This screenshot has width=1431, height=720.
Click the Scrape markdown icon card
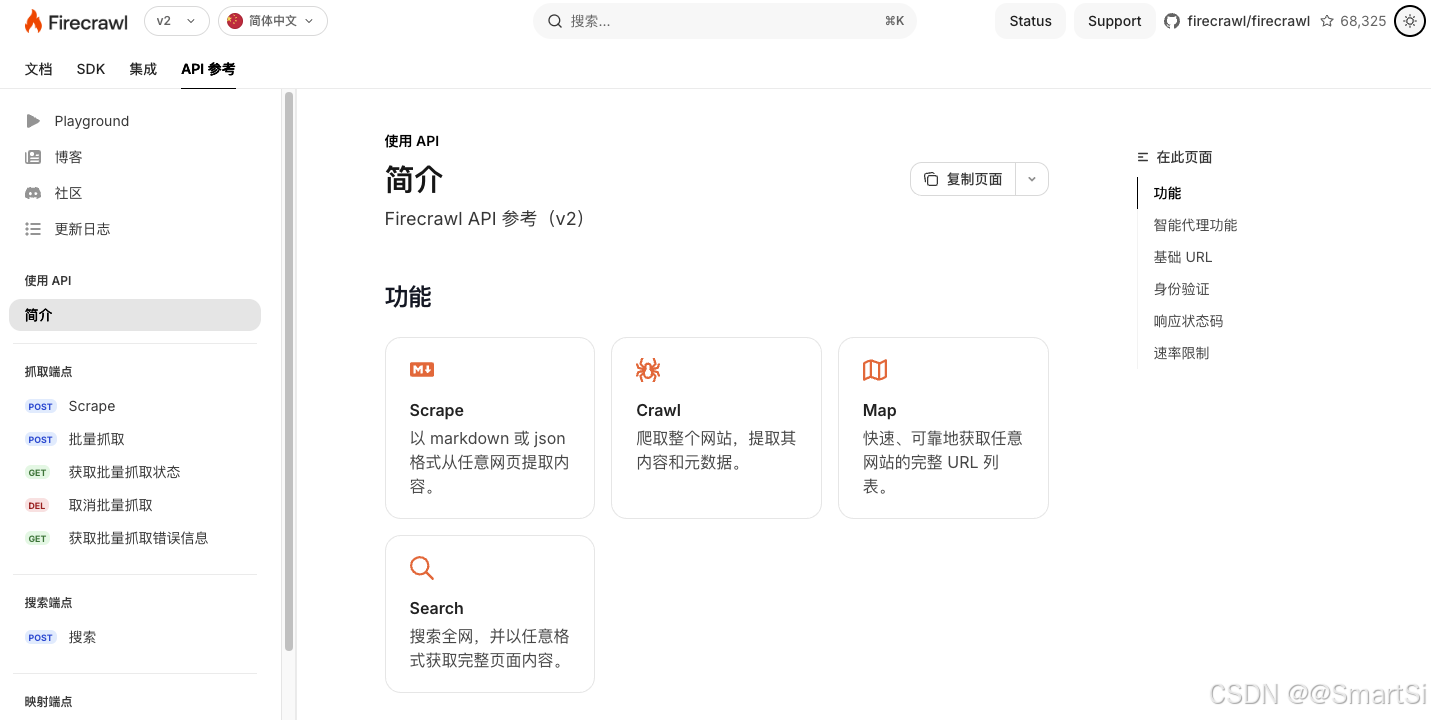pyautogui.click(x=421, y=369)
